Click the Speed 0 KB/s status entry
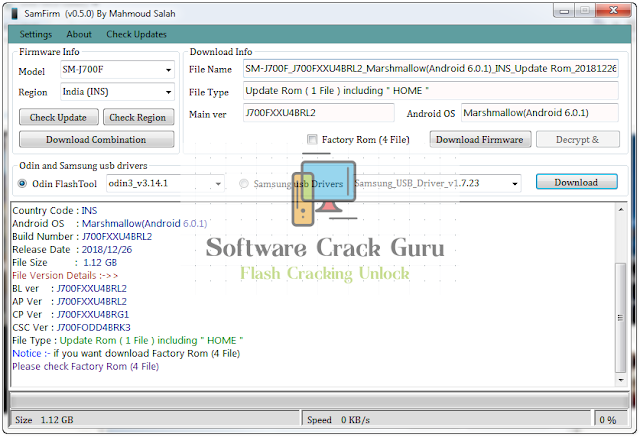Viewport: 640px width, 437px height. tap(338, 420)
